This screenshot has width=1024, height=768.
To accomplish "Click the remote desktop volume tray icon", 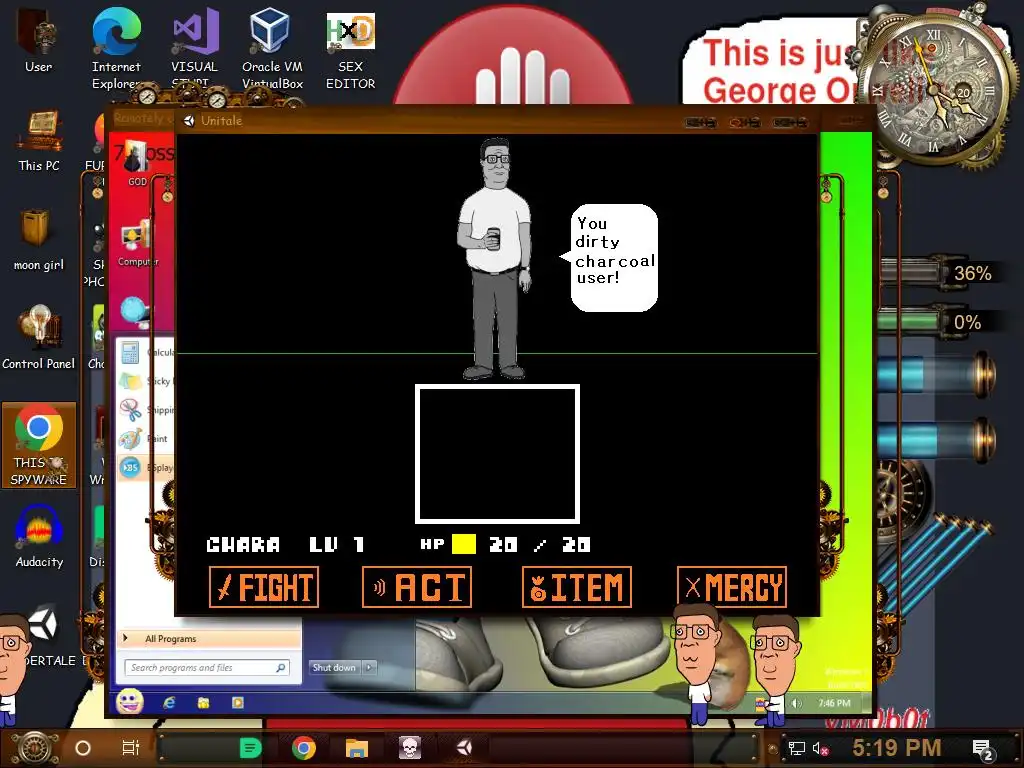I will pyautogui.click(x=796, y=703).
